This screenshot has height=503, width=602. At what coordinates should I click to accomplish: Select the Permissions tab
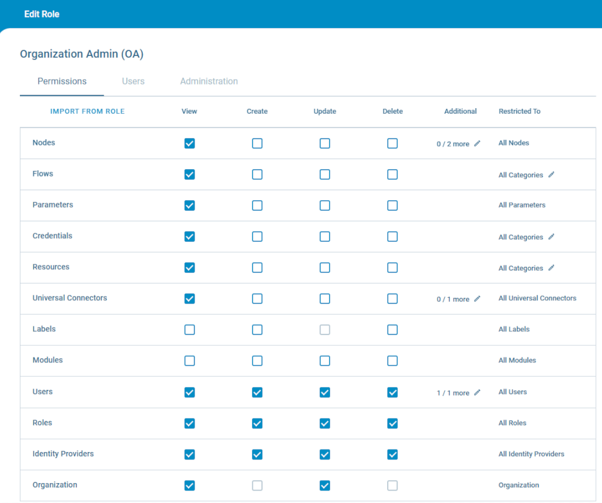pos(62,82)
